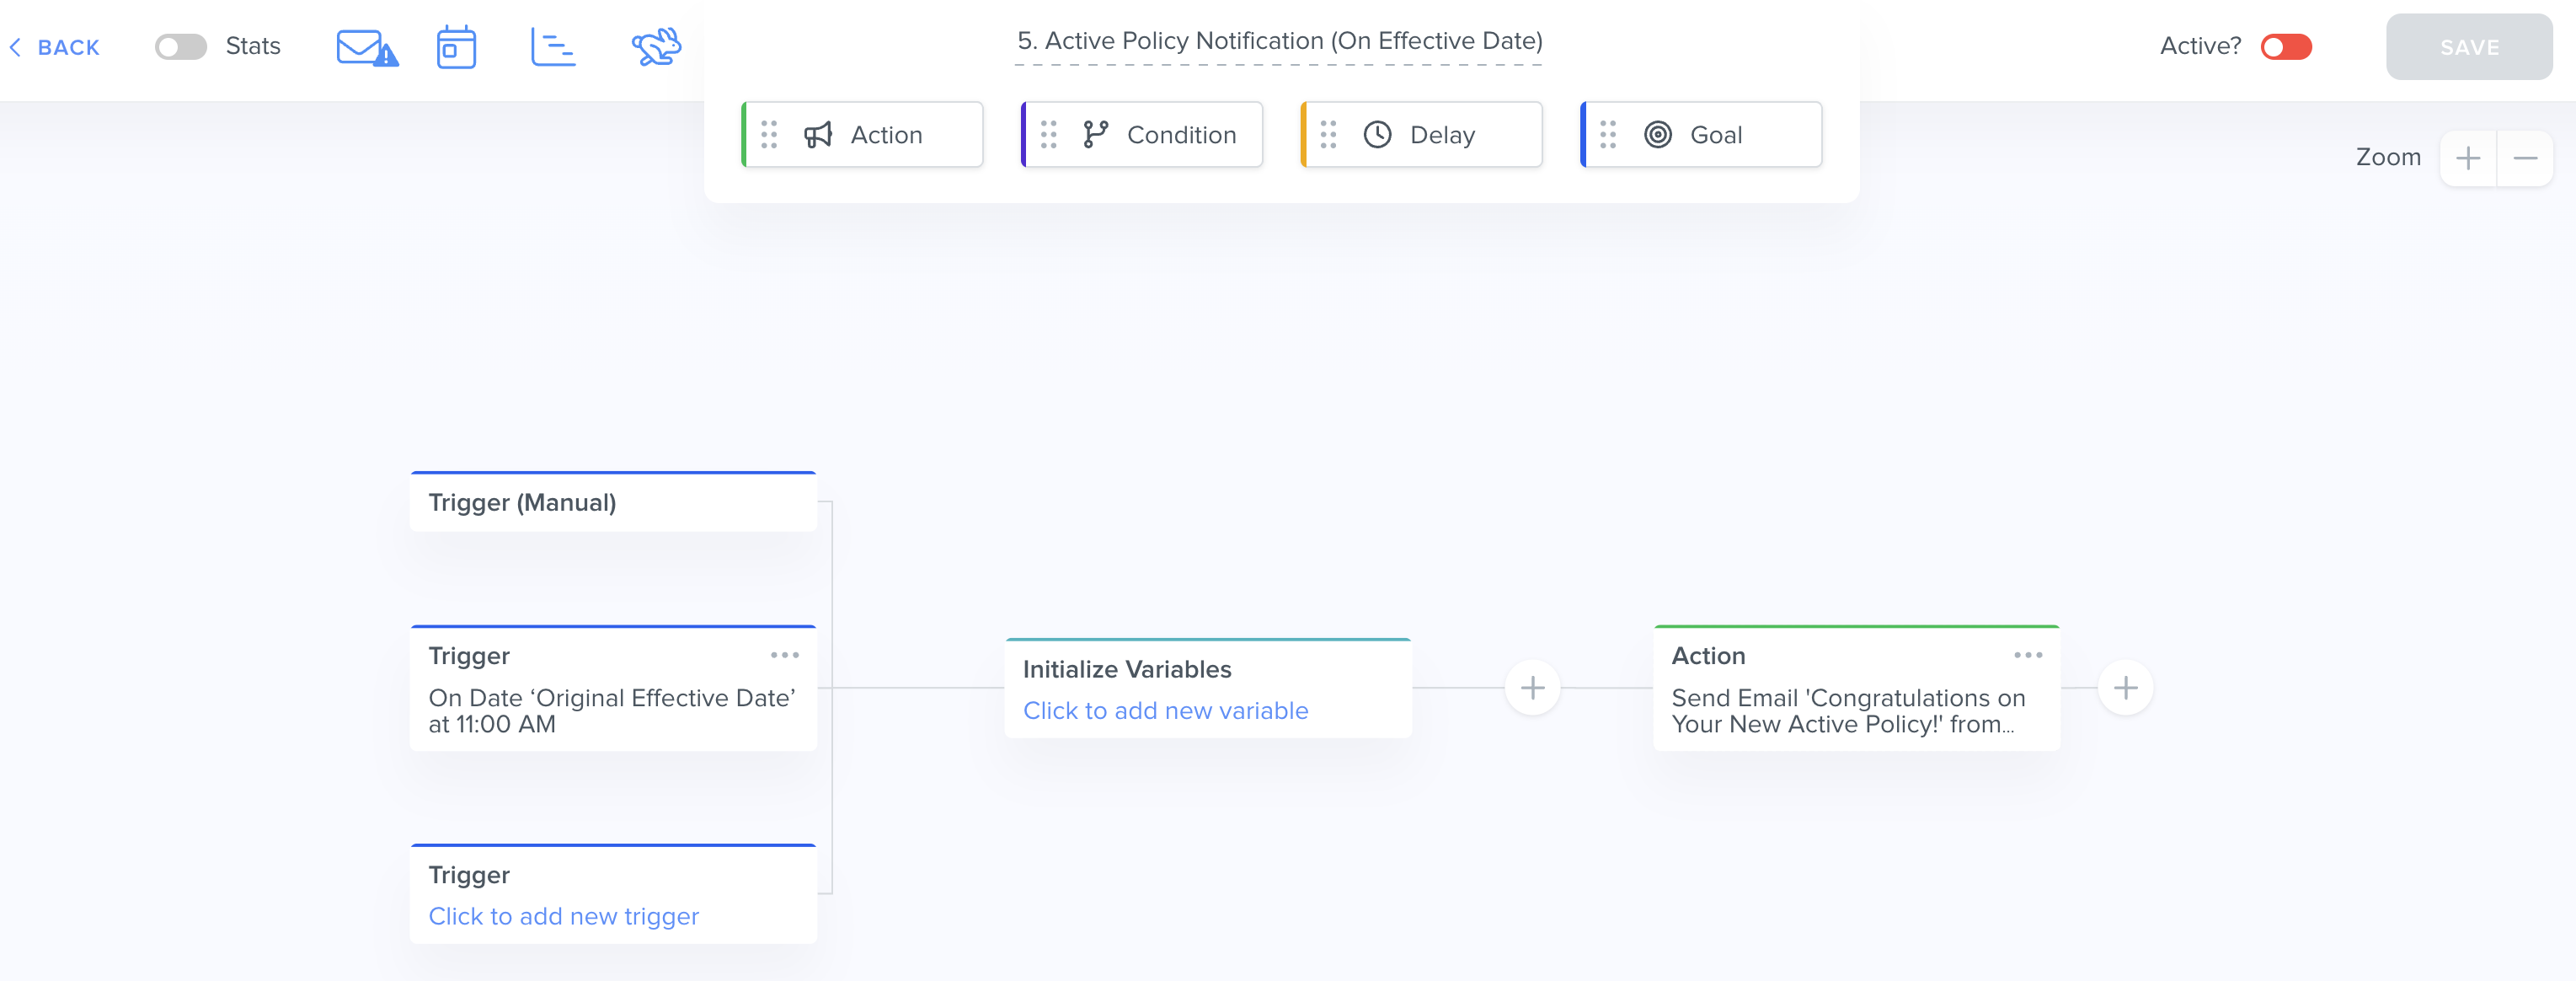
Task: Toggle the Stats switch
Action: tap(181, 47)
